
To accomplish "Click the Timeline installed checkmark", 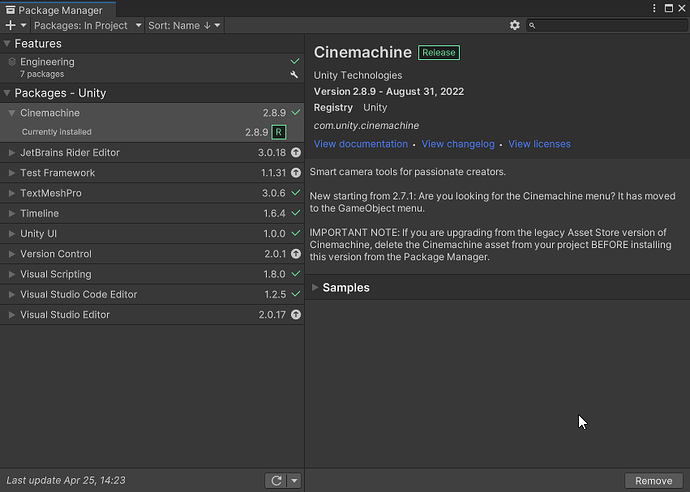I will pyautogui.click(x=296, y=213).
